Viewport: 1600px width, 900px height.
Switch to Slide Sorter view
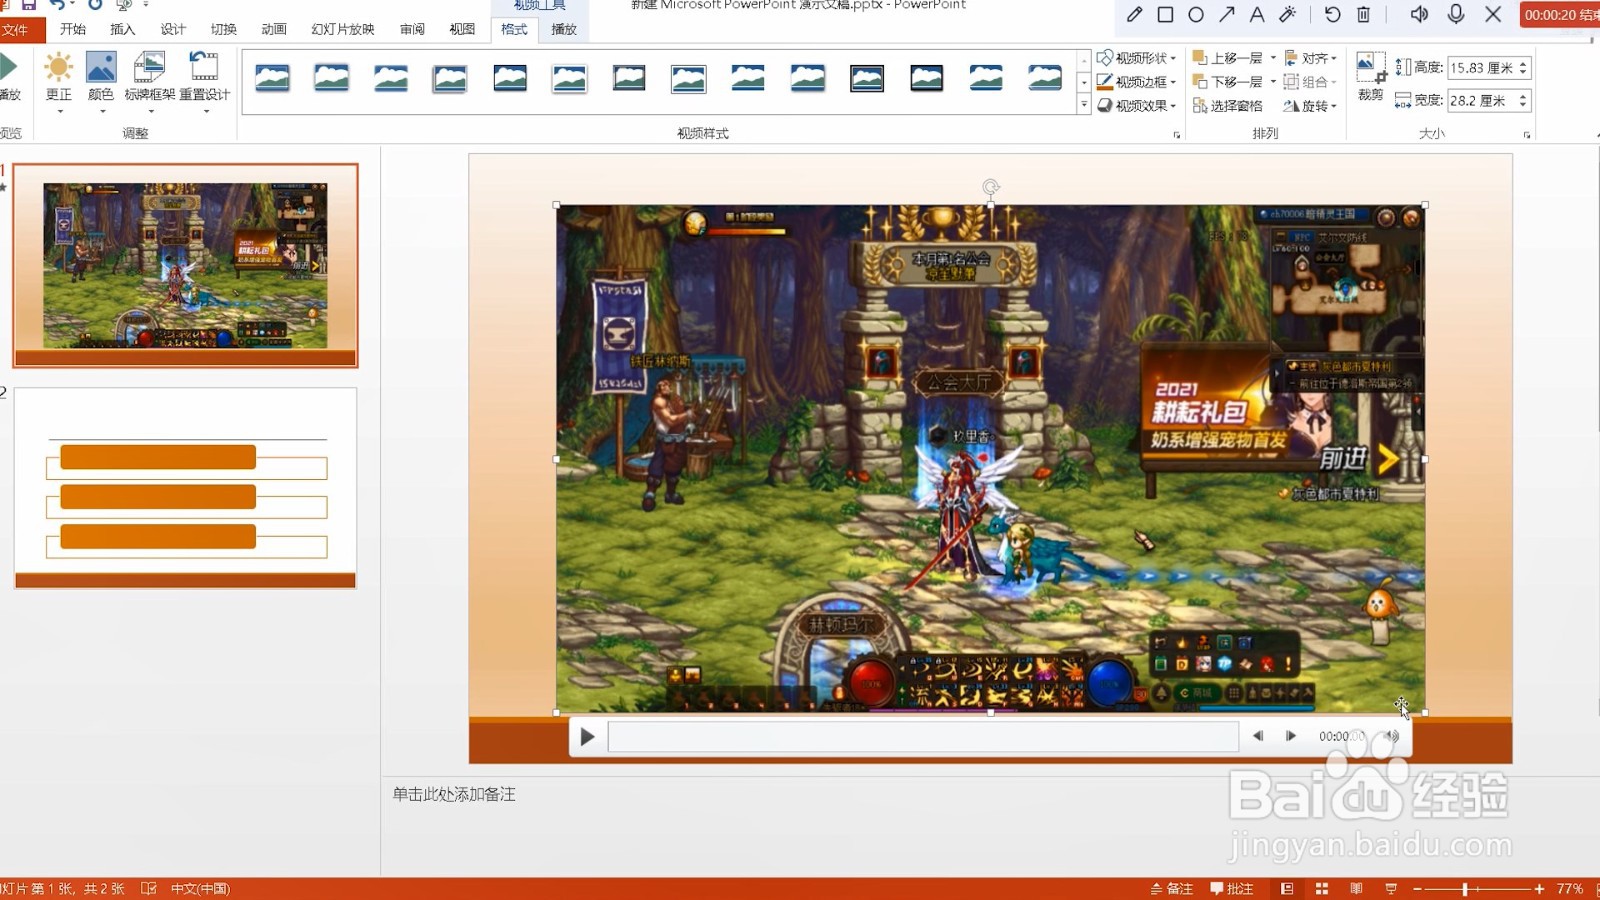(x=1322, y=889)
